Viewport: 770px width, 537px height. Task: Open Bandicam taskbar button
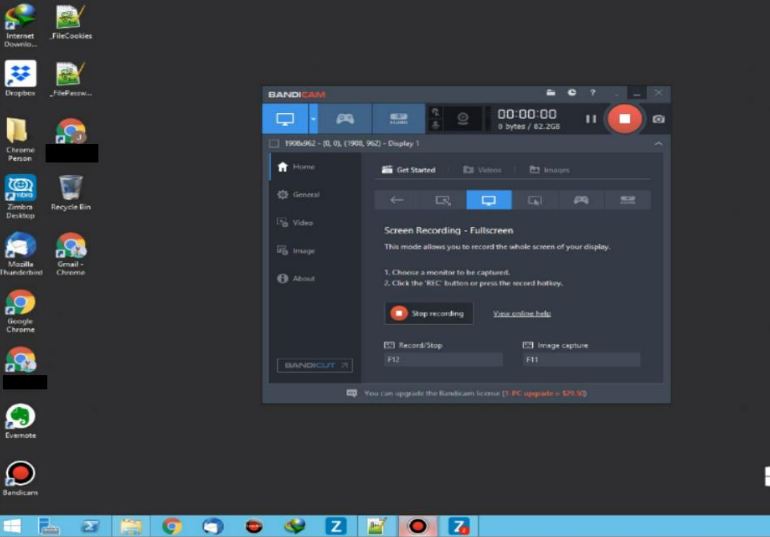tap(417, 526)
